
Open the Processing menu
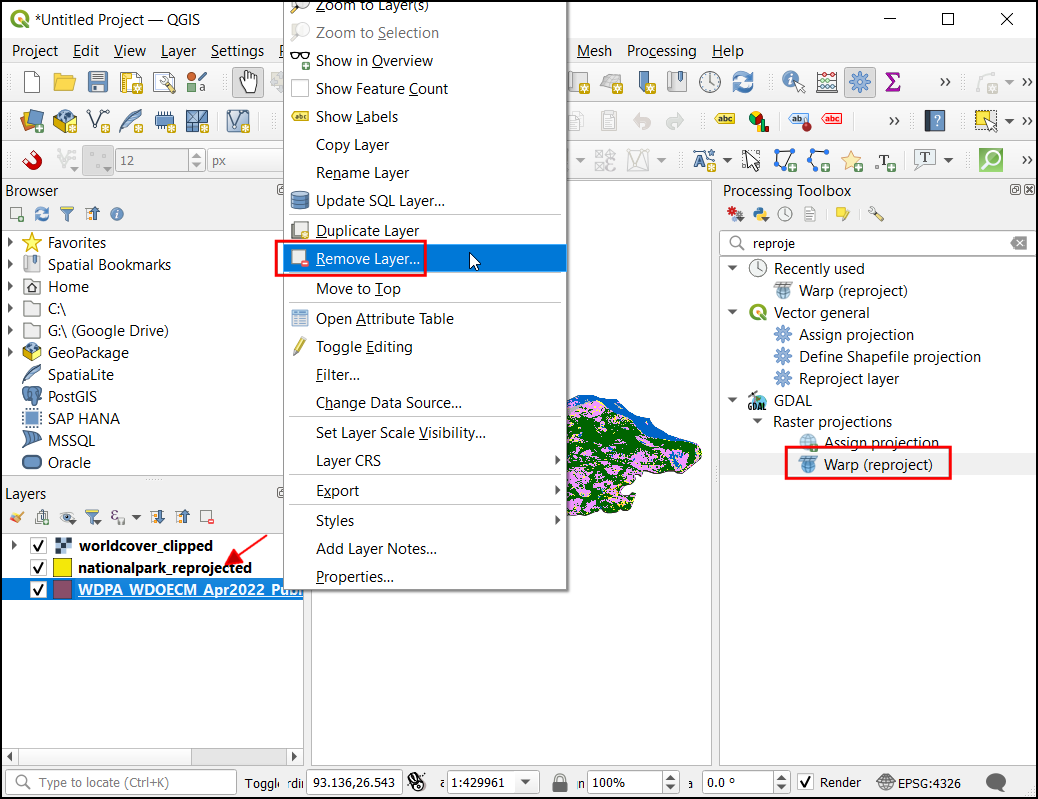tap(661, 51)
